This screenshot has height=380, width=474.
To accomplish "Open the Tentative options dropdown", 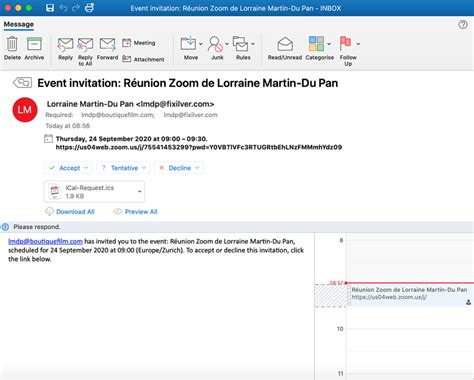I will coord(144,168).
